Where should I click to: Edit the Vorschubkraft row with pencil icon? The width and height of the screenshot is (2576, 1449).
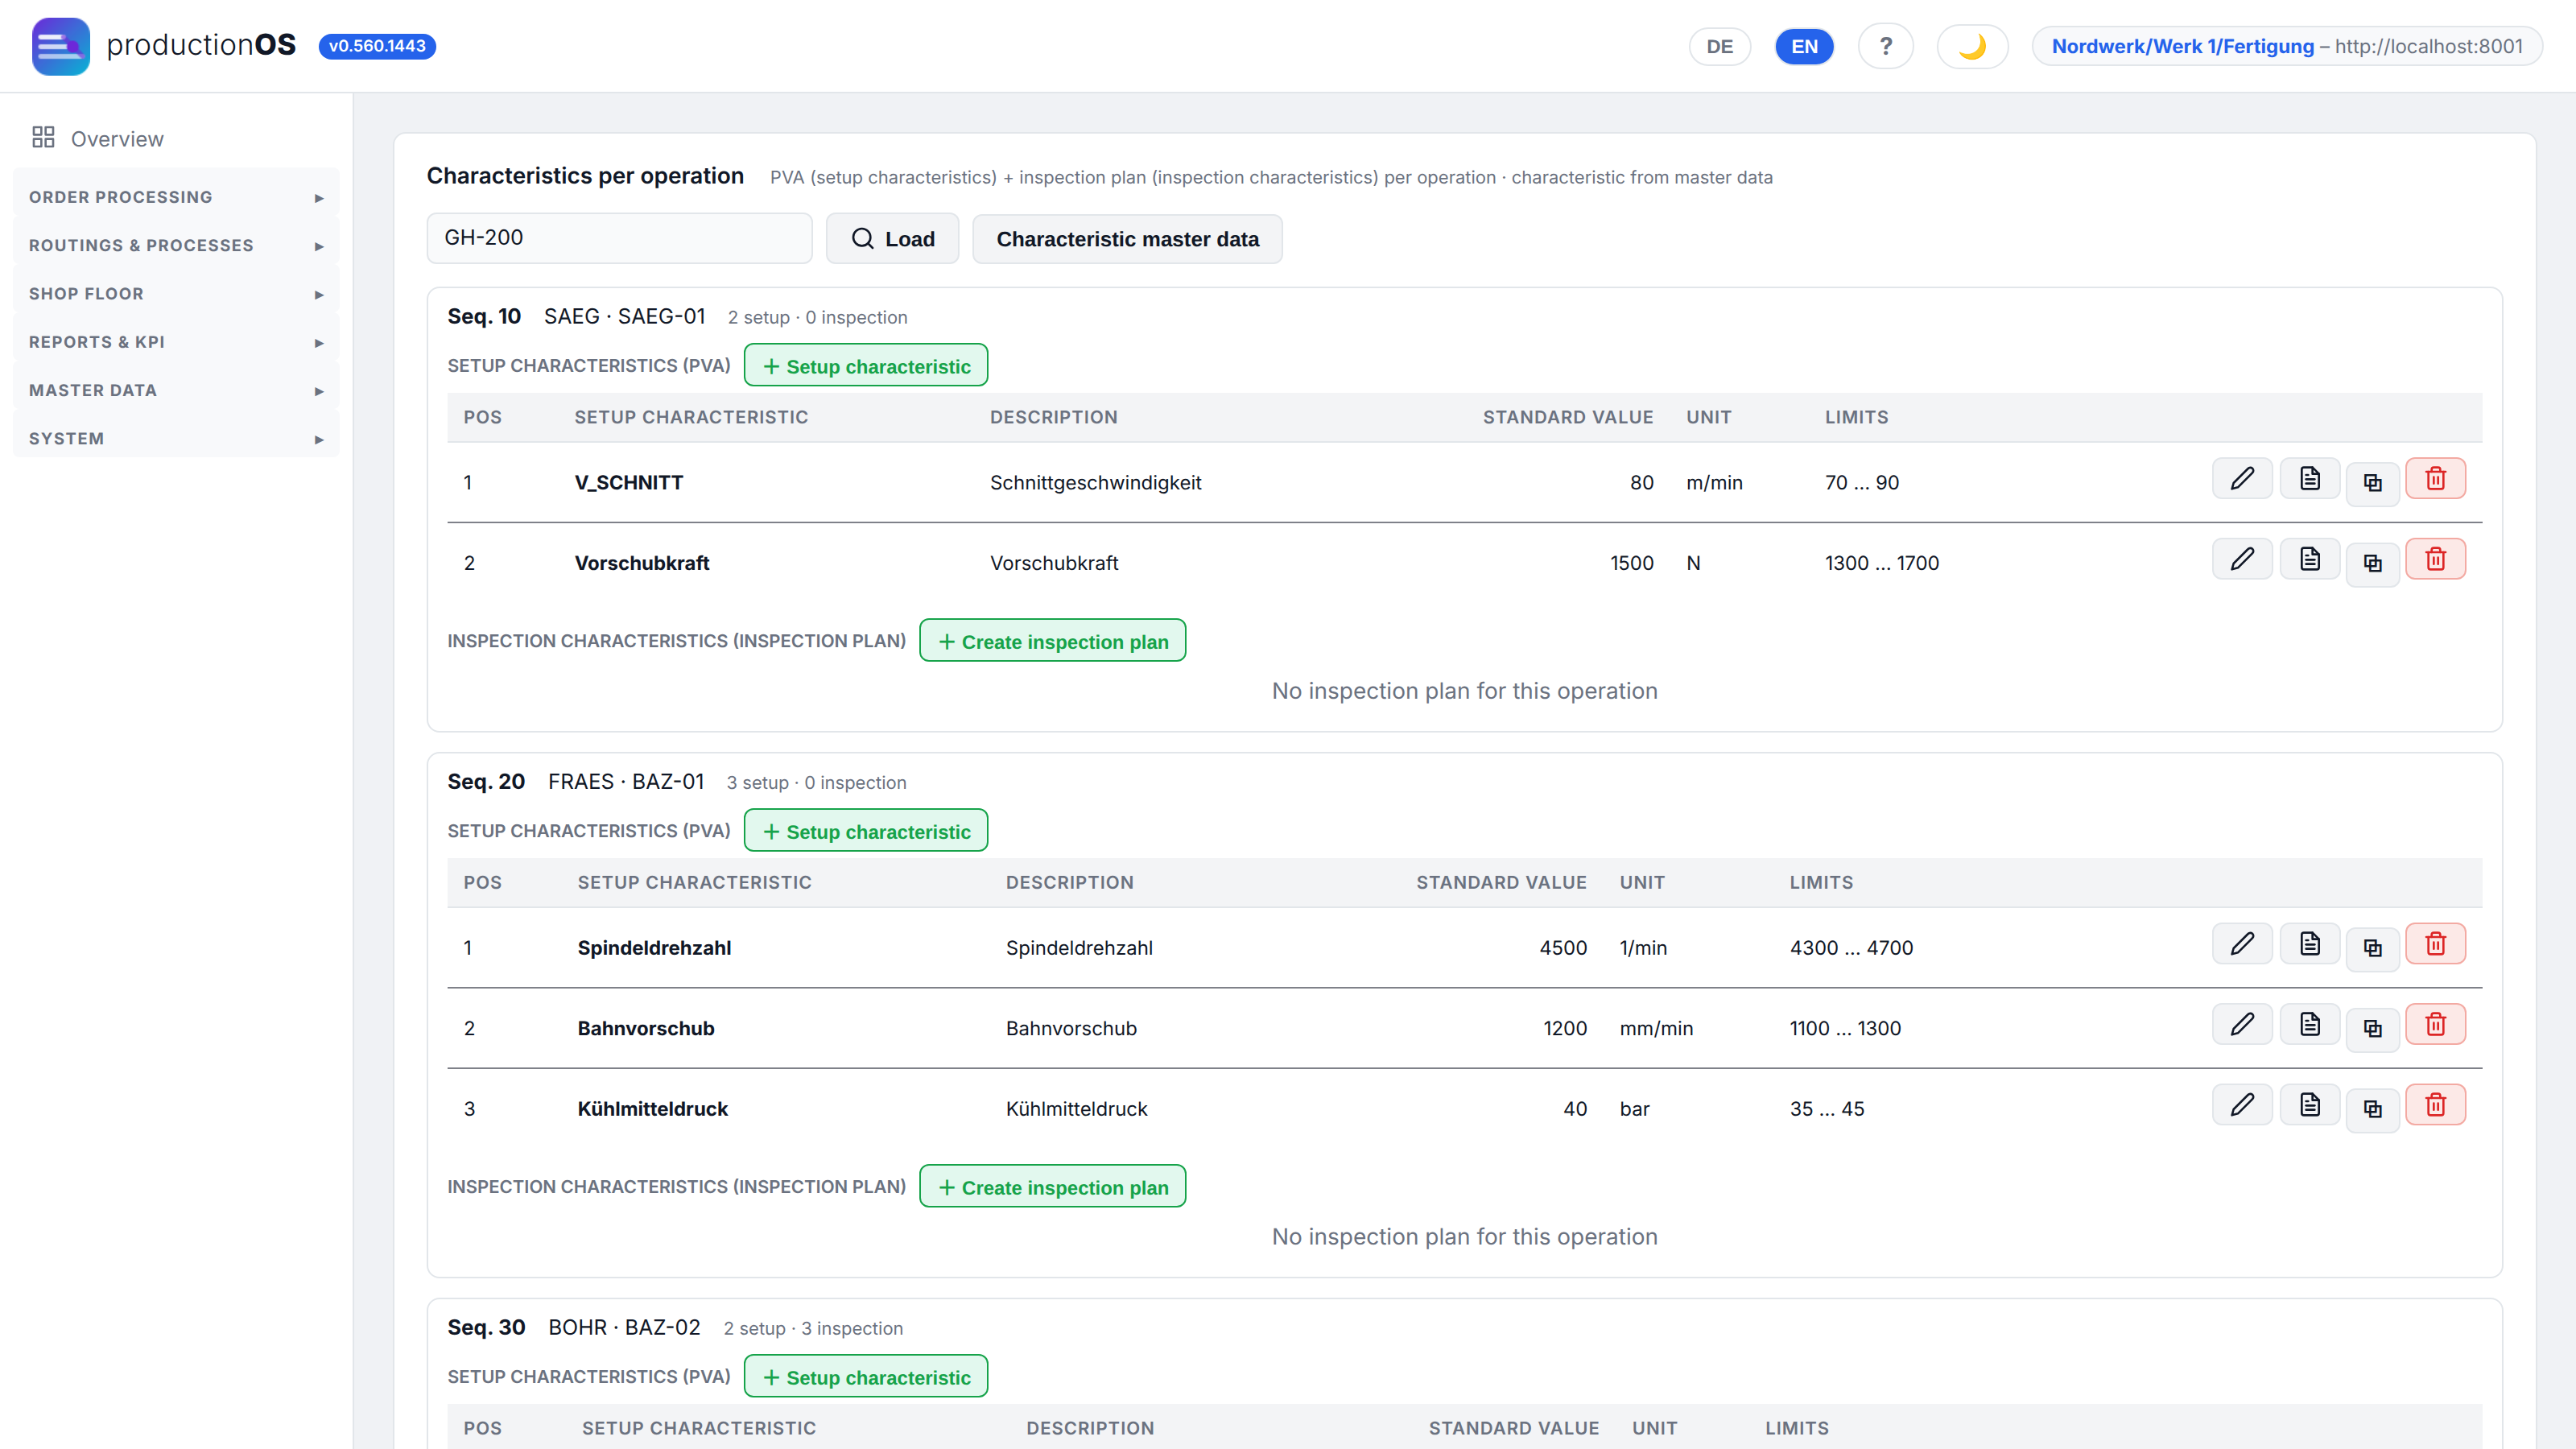coord(2242,559)
